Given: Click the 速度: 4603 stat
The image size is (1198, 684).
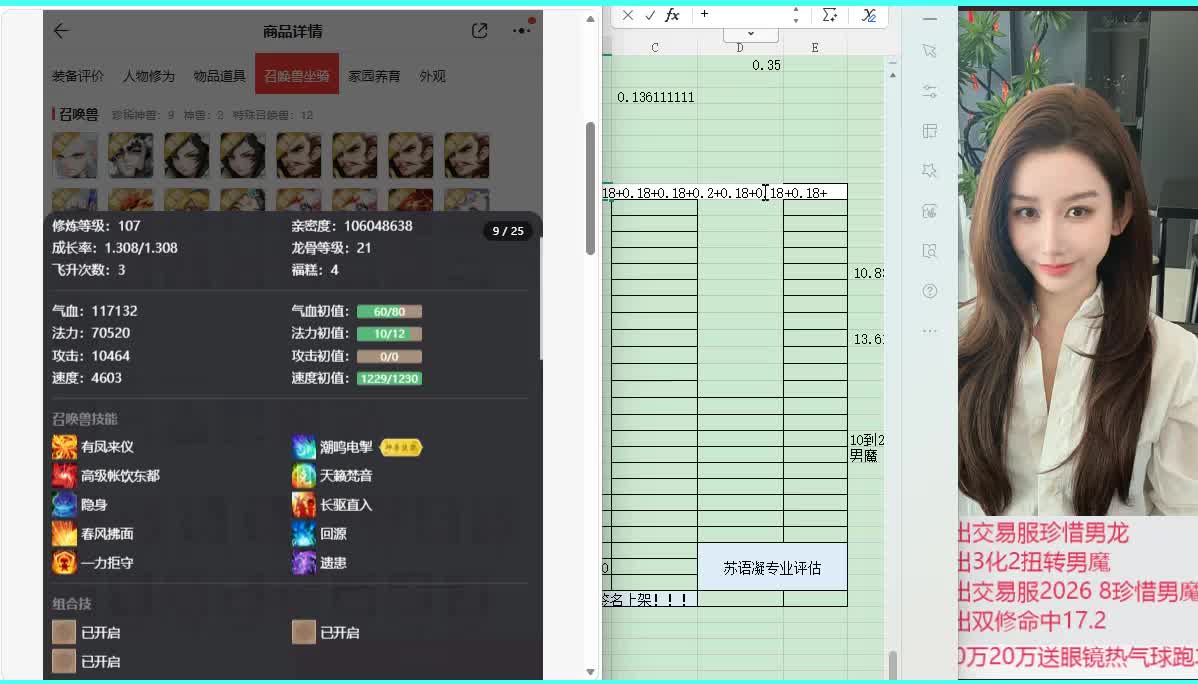Looking at the screenshot, I should (87, 378).
